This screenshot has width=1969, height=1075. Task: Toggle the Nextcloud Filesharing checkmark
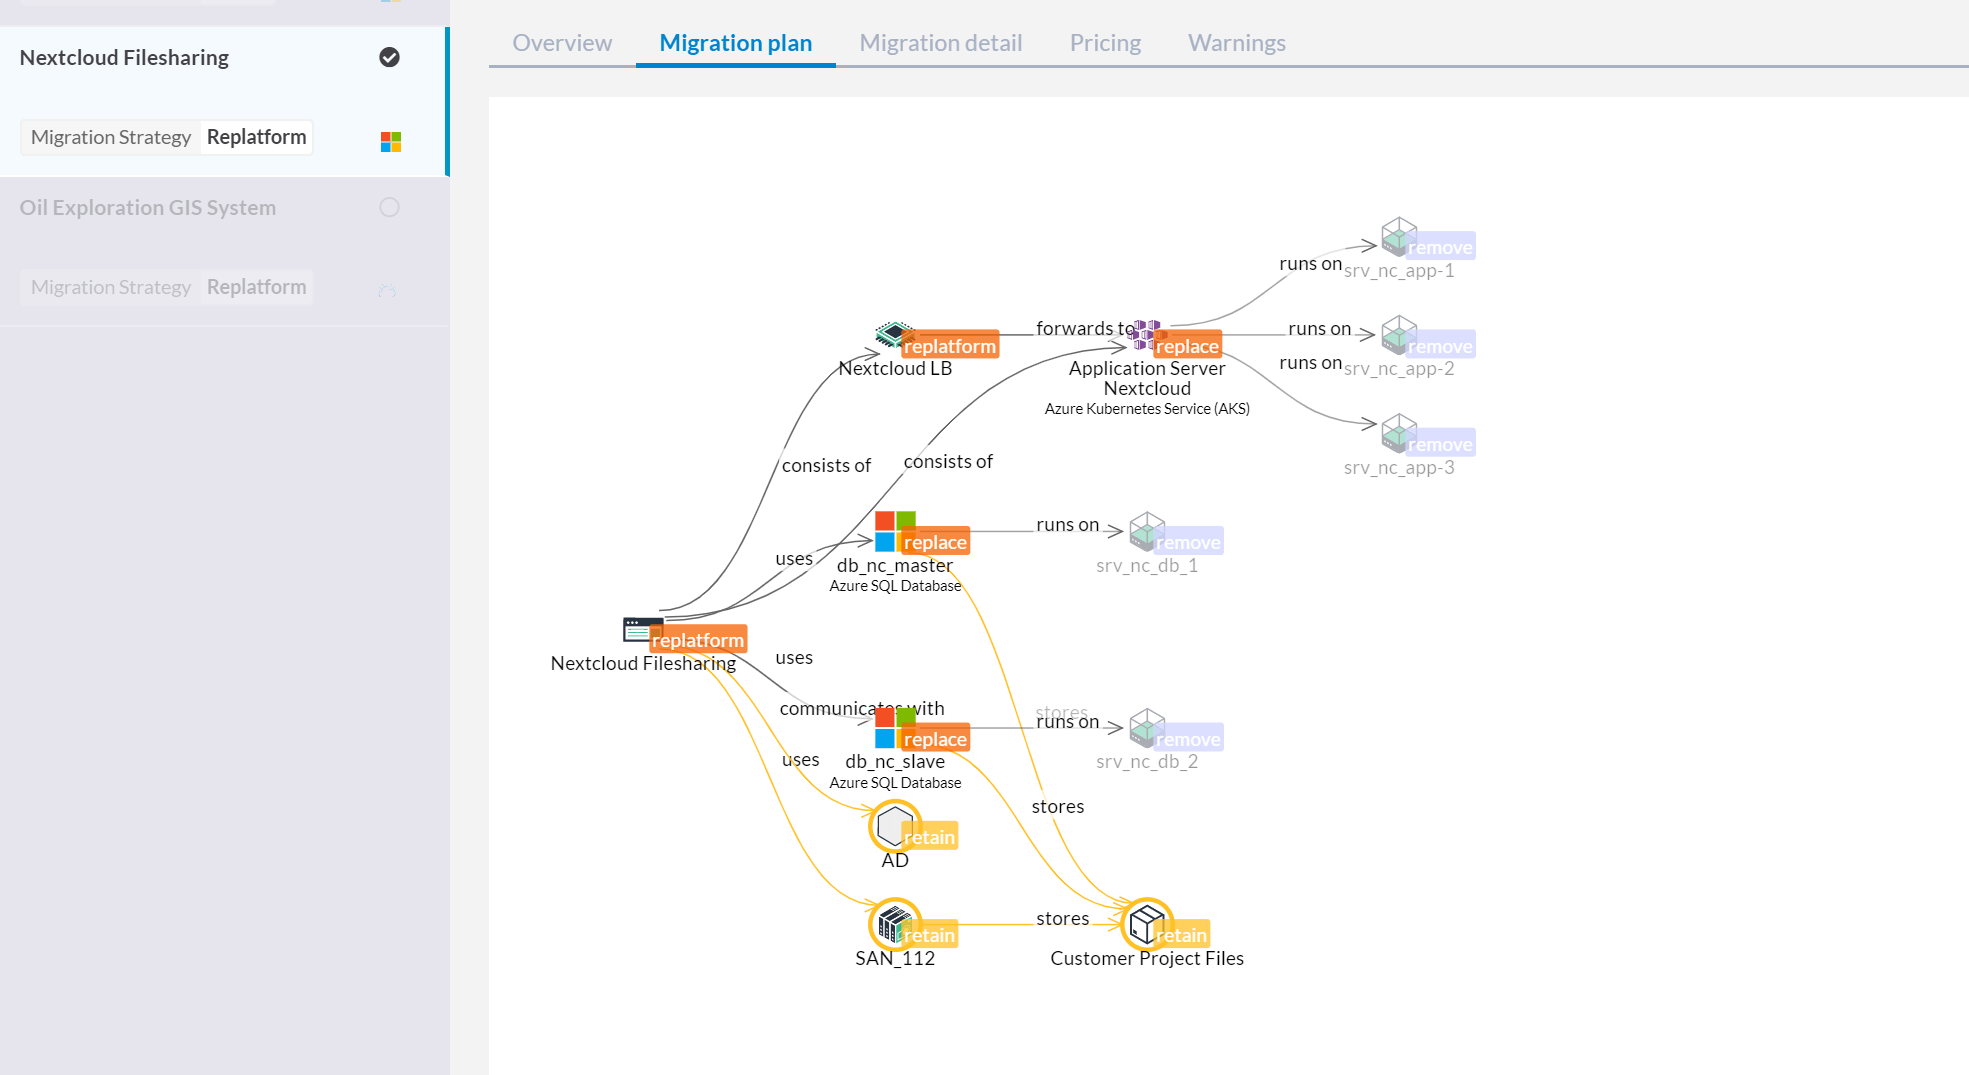[390, 57]
